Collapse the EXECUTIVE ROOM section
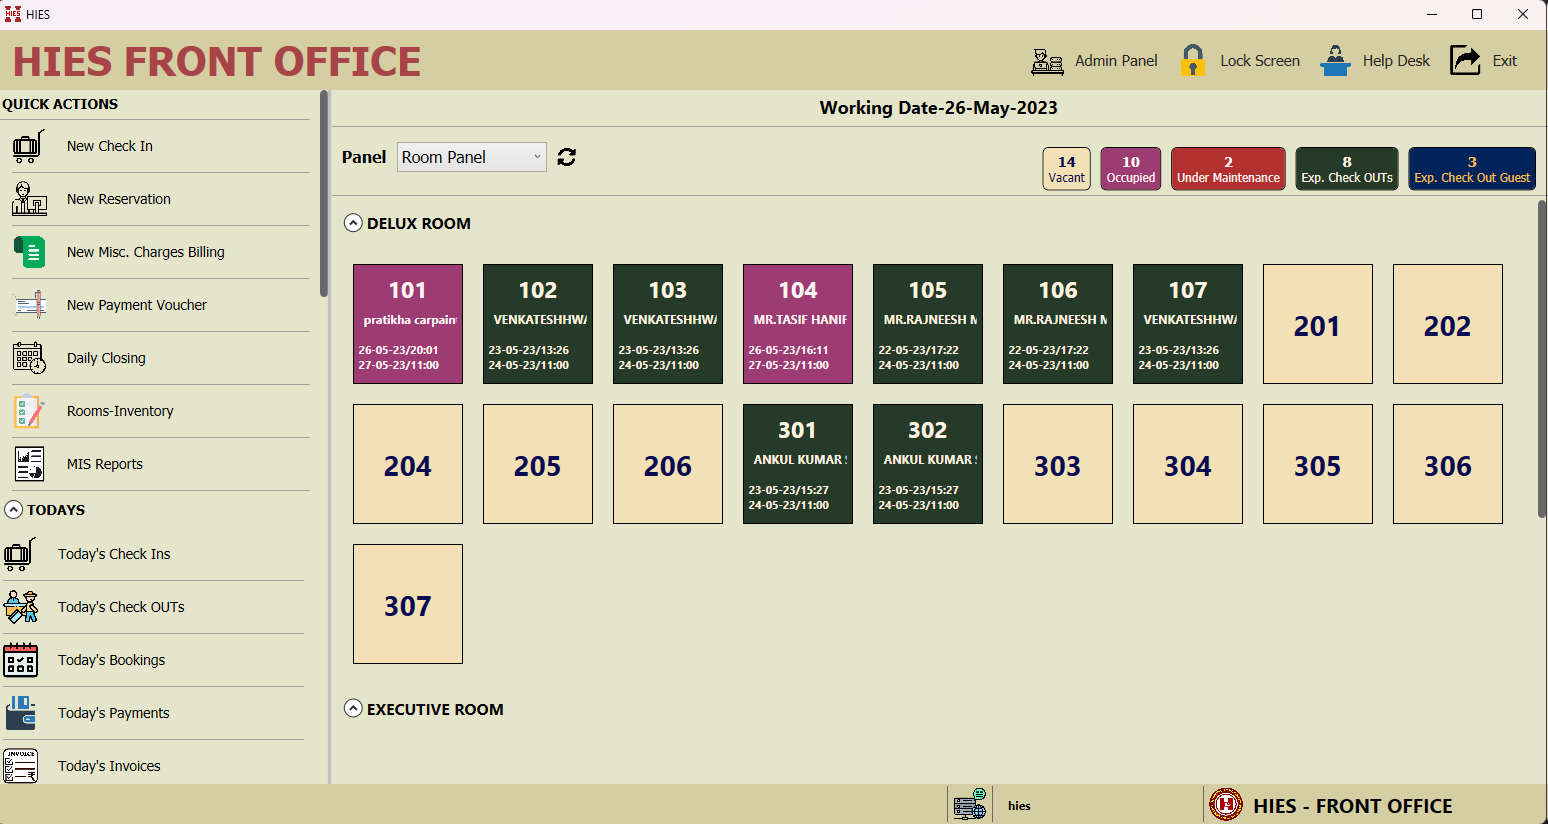 [353, 709]
